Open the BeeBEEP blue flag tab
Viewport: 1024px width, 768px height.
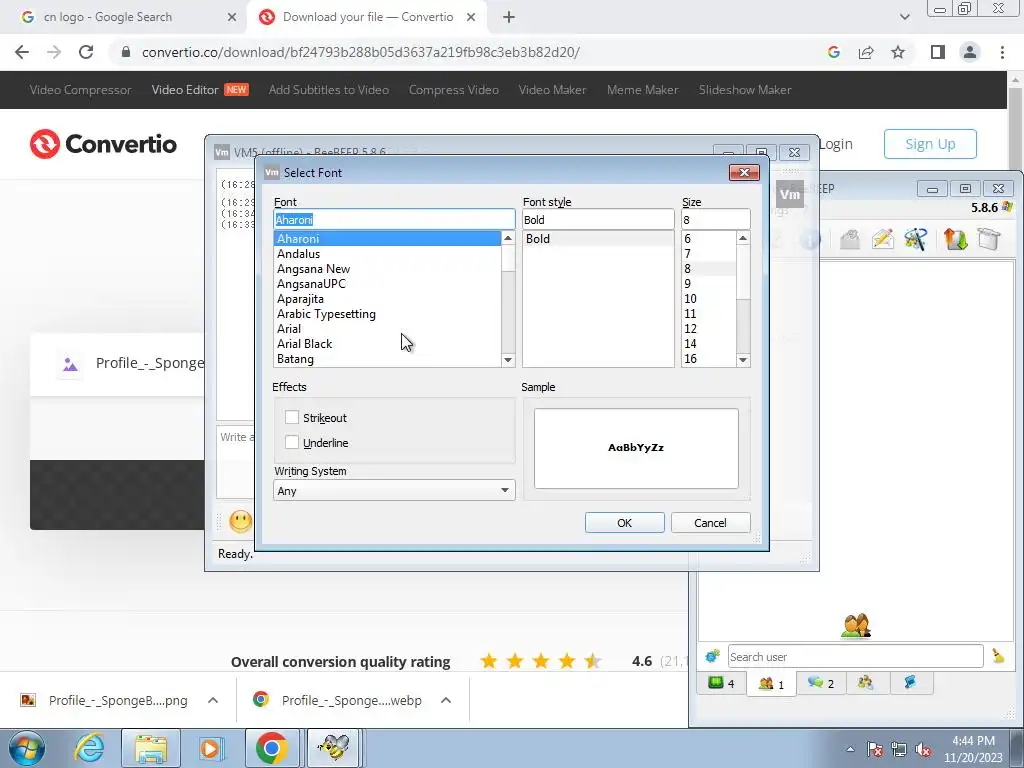pyautogui.click(x=910, y=683)
